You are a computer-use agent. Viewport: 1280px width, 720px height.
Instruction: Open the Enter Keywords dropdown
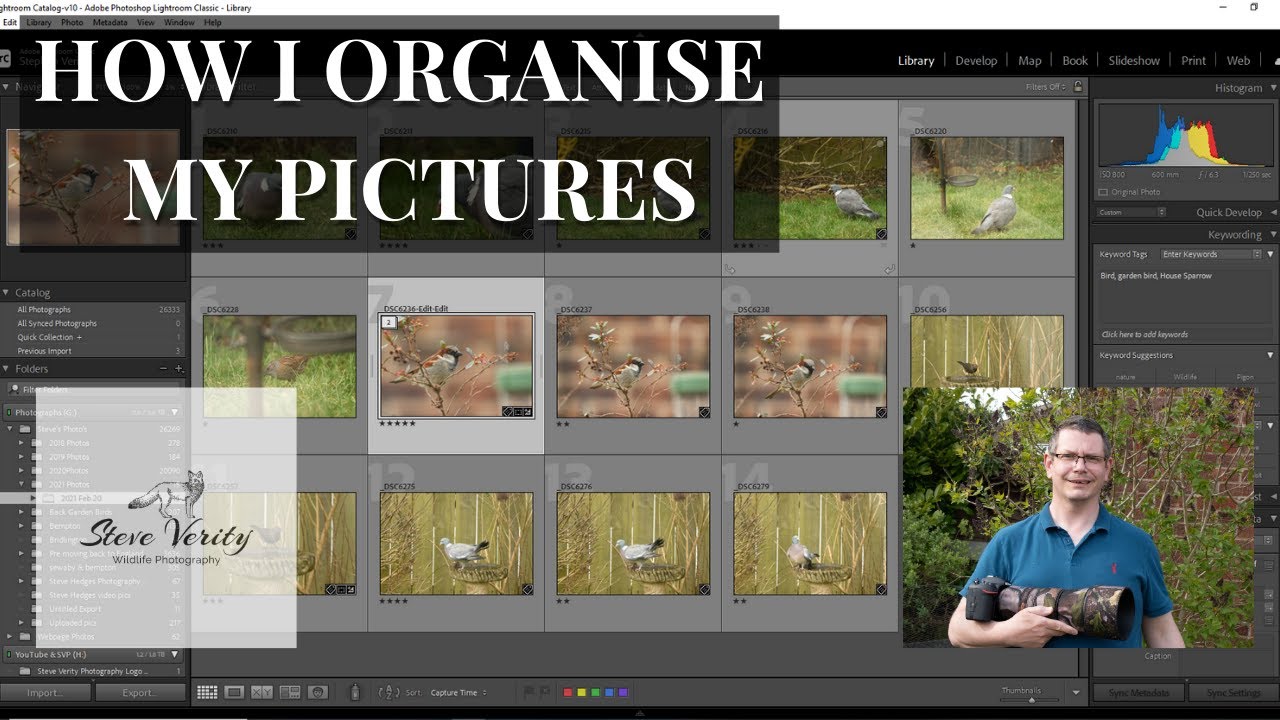[1211, 254]
